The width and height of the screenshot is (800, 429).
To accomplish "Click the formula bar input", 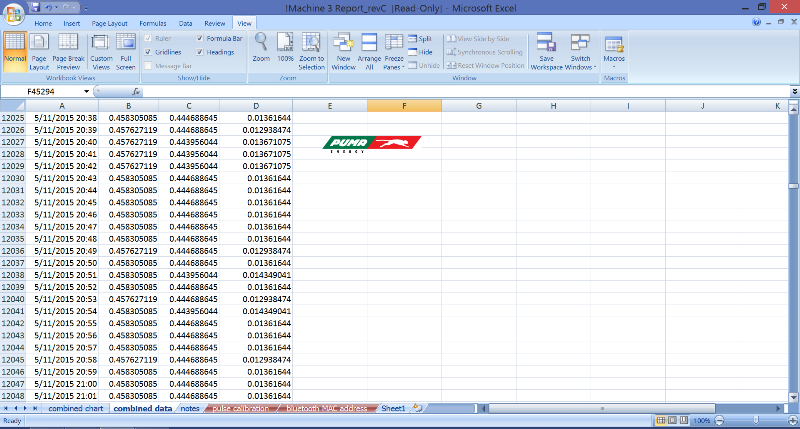I will [466, 91].
